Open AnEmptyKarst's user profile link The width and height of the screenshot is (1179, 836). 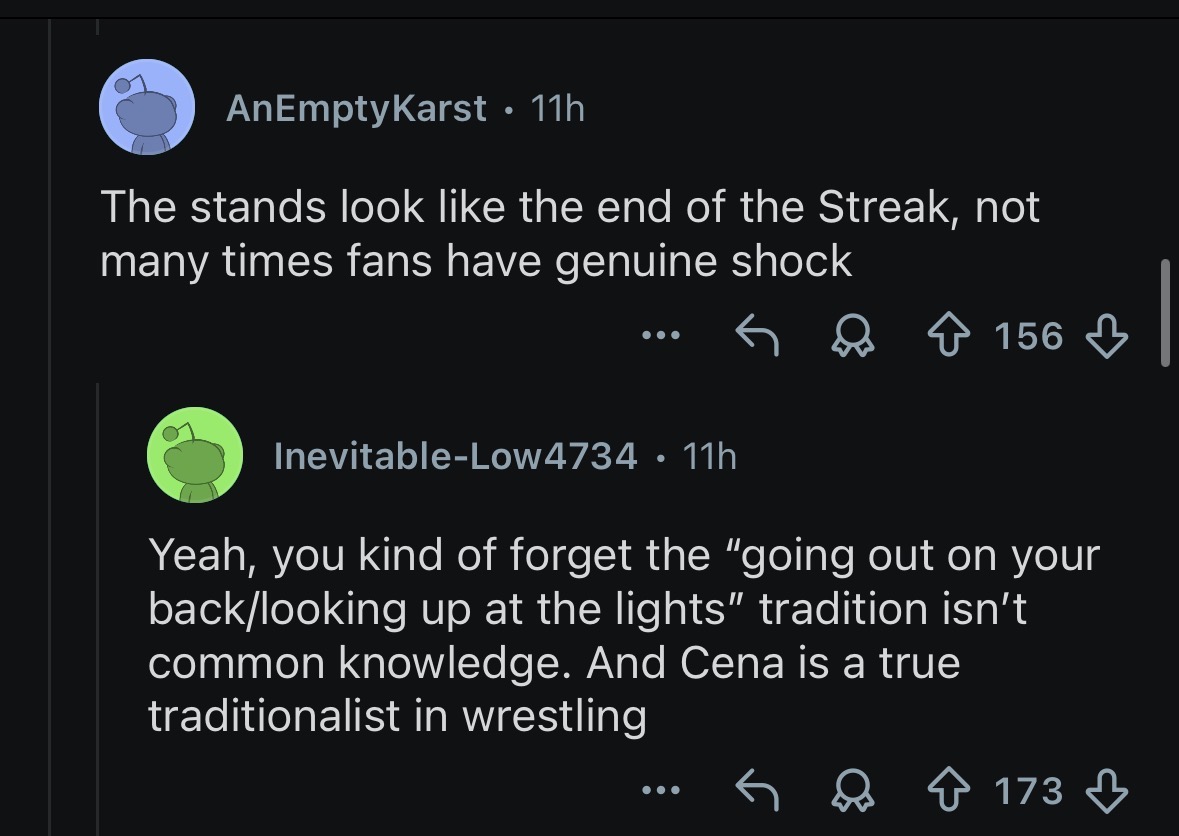[356, 108]
